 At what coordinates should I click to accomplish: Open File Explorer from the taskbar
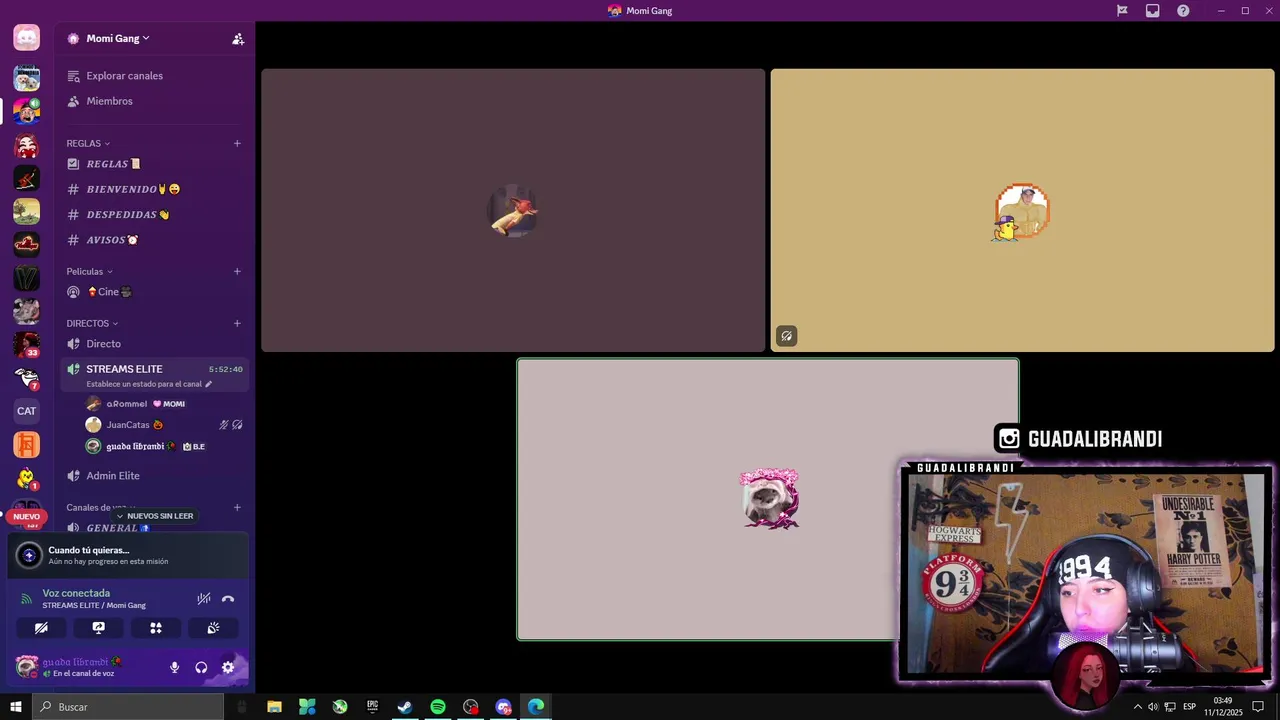click(274, 707)
